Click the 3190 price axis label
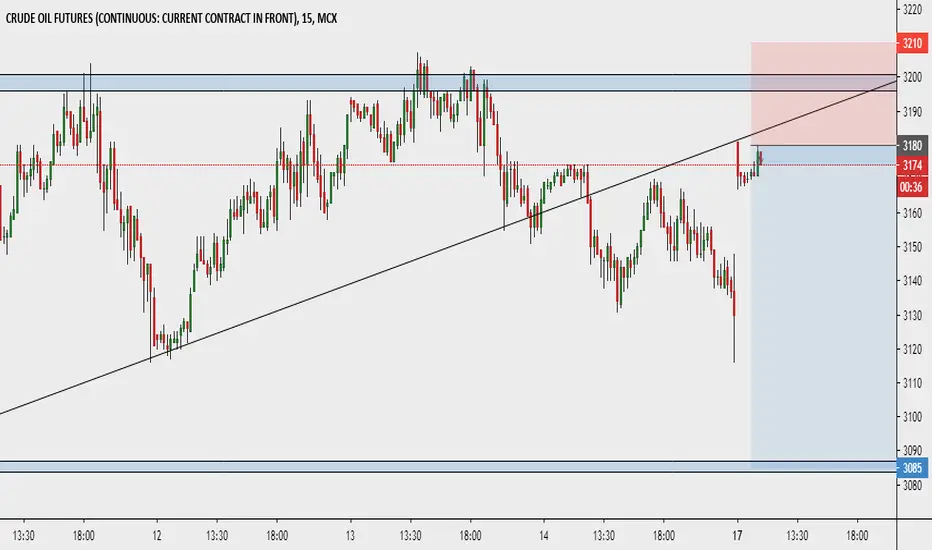932x550 pixels. click(x=912, y=112)
